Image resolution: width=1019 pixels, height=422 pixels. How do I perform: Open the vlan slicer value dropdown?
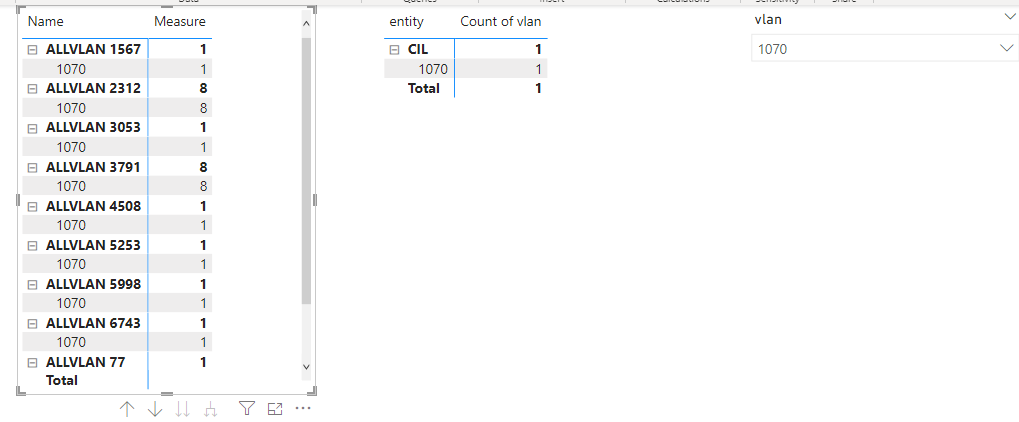point(1007,48)
